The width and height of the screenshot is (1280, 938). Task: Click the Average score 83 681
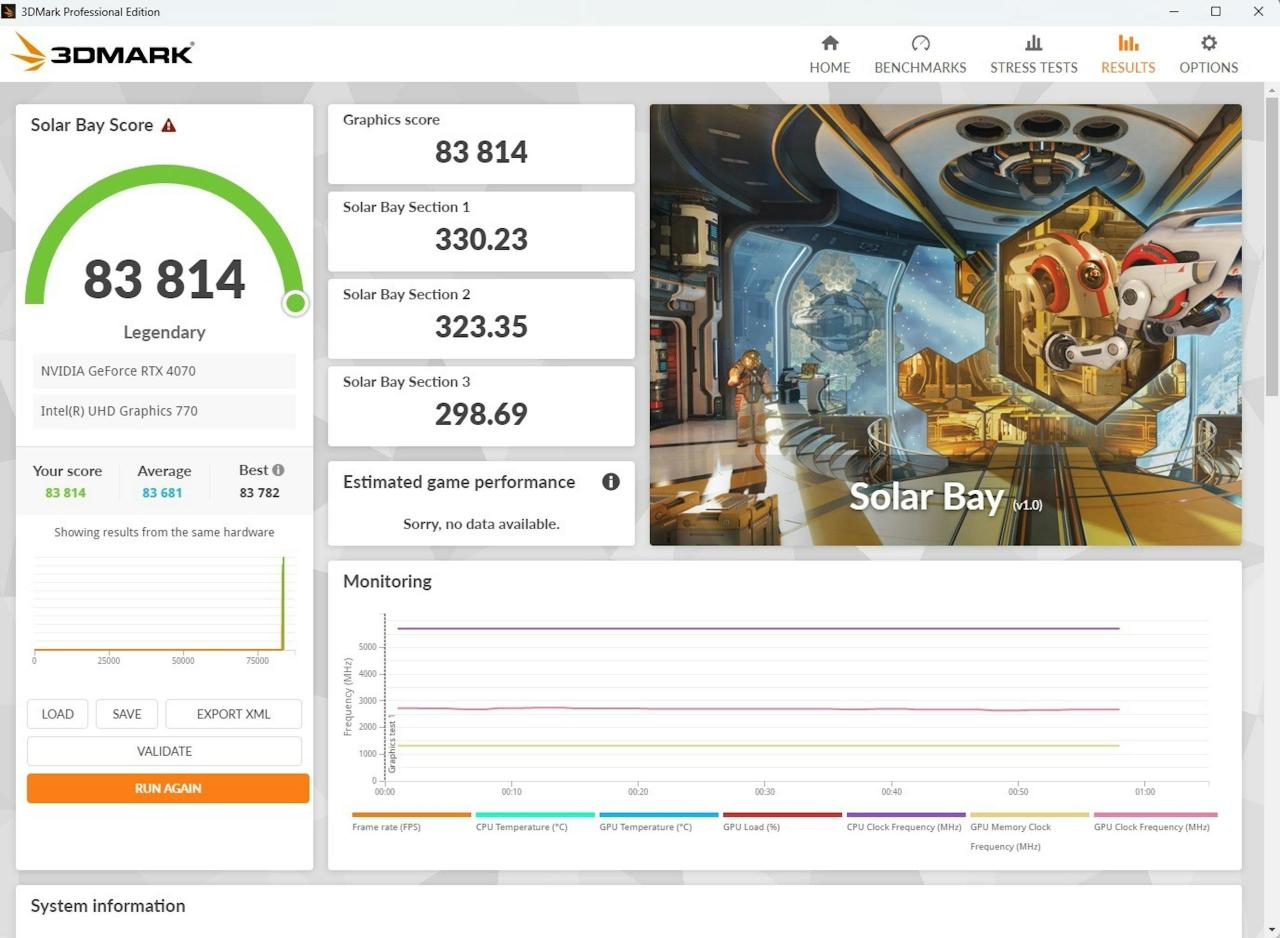[162, 493]
